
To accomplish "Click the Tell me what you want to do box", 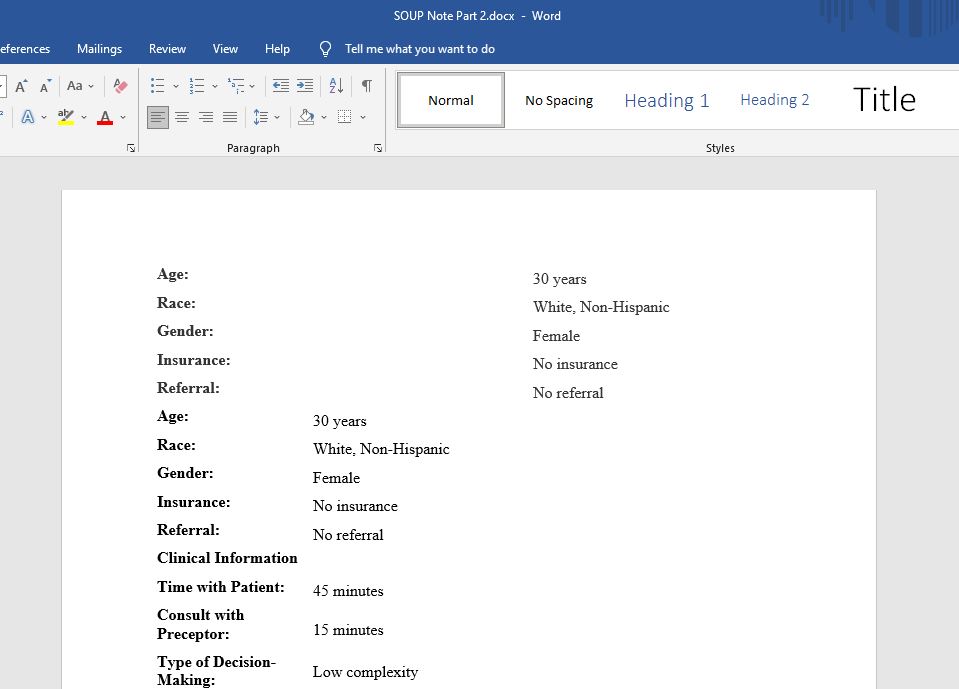I will (x=420, y=49).
